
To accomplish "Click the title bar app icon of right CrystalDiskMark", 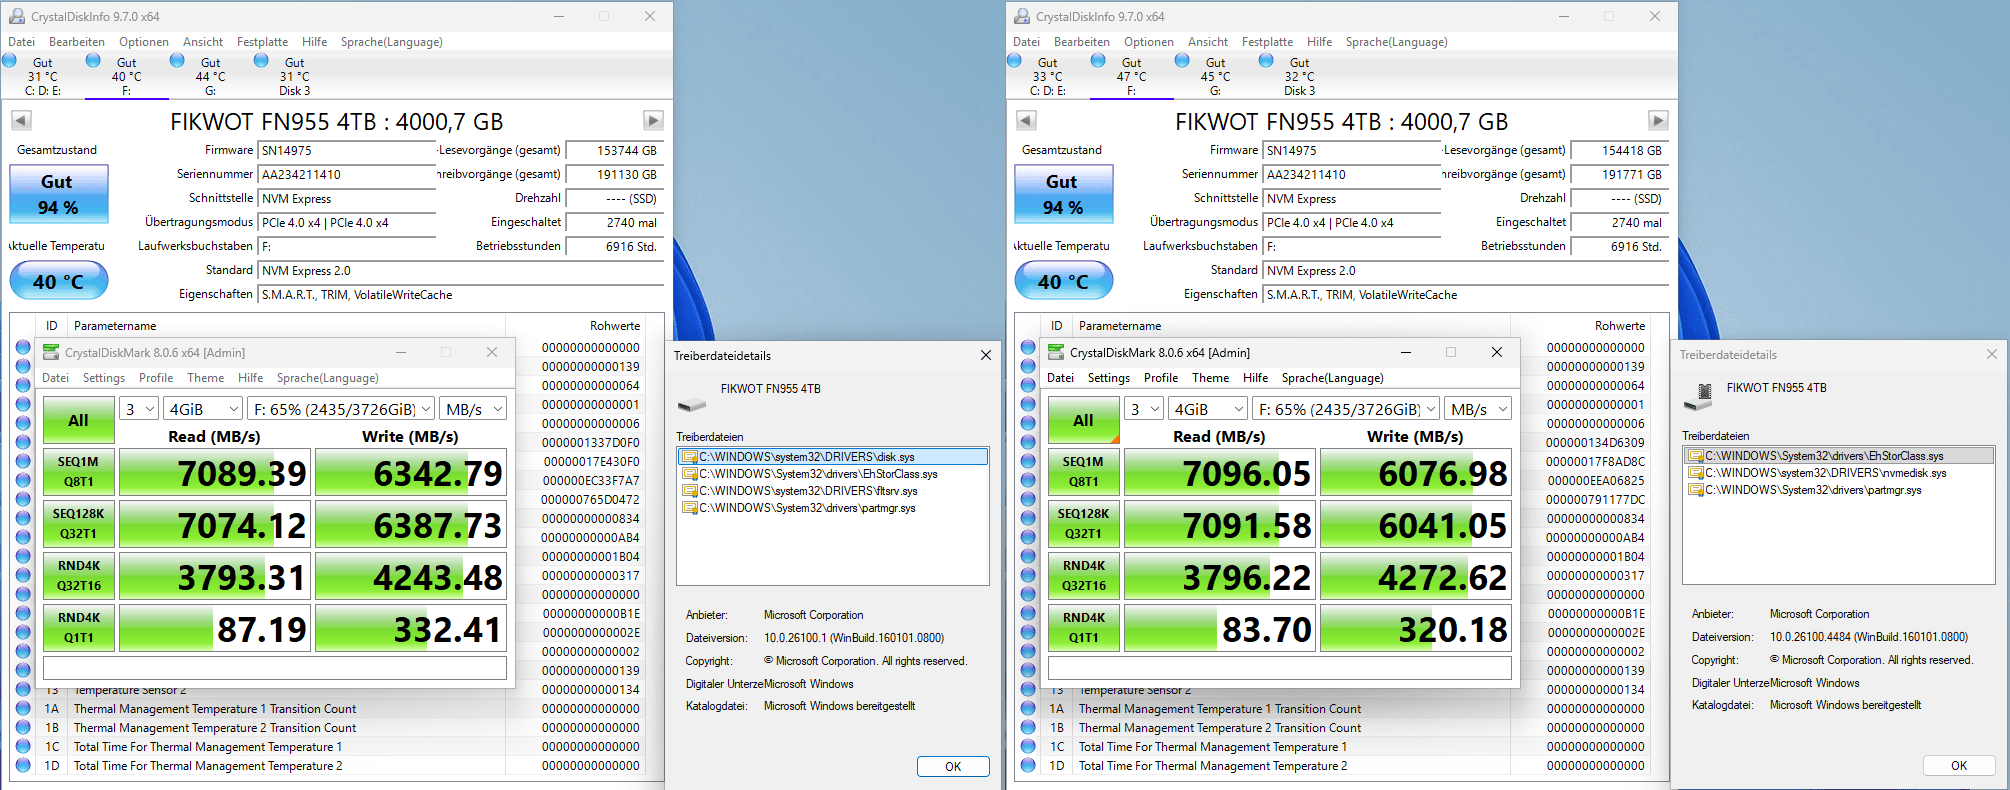I will click(1056, 352).
